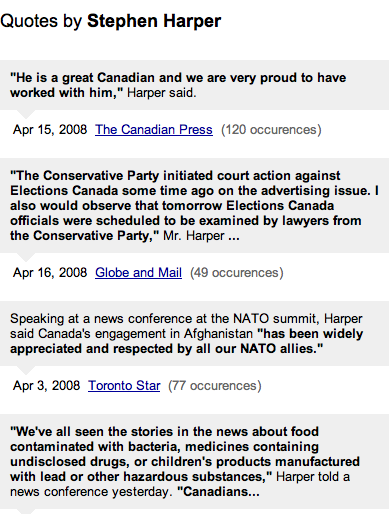The height and width of the screenshot is (514, 390).
Task: Click the Apr 16, 2008 date
Action: (50, 273)
